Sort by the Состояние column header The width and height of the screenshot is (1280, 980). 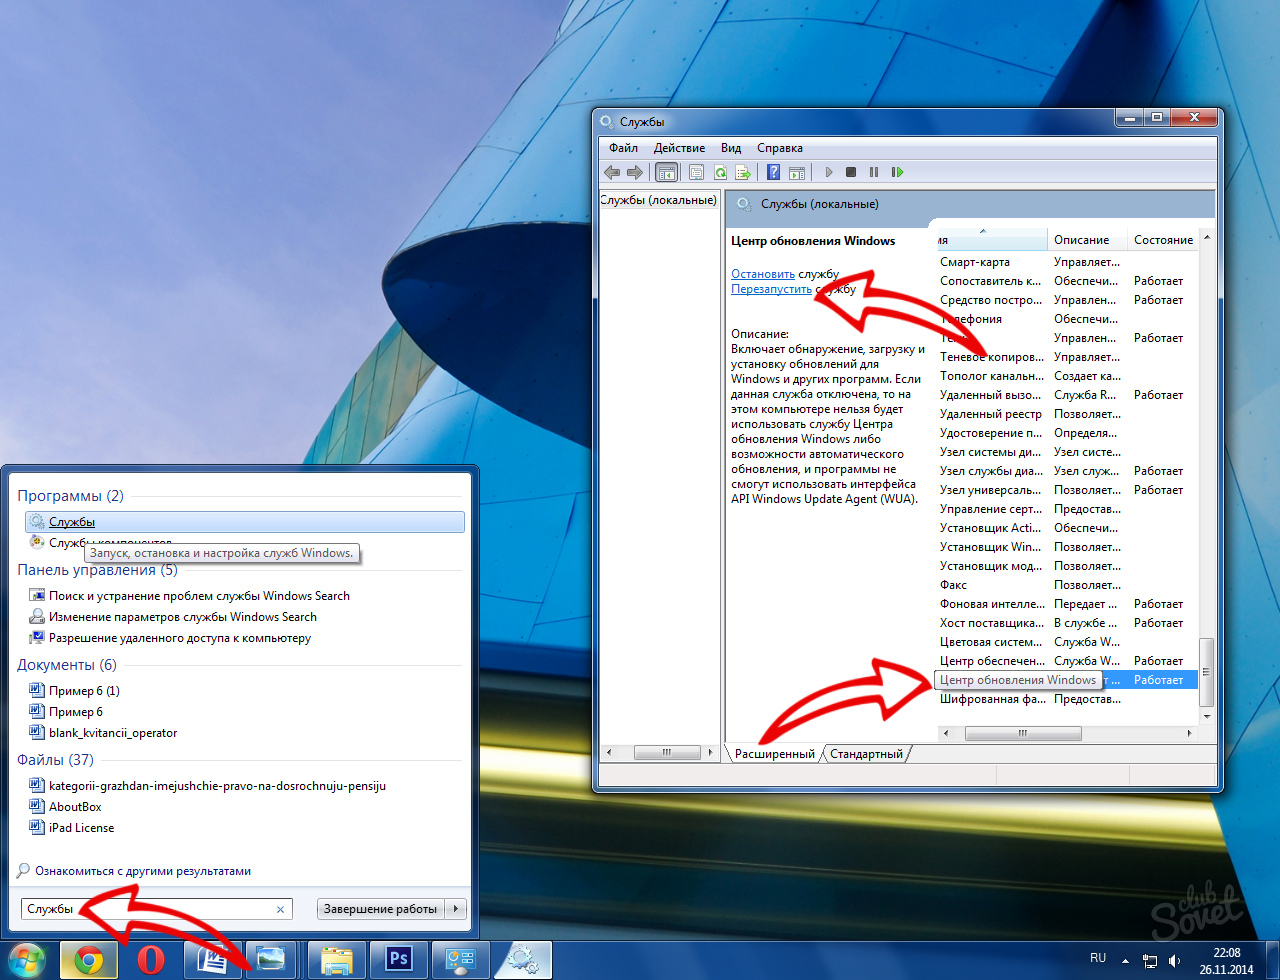coord(1163,240)
